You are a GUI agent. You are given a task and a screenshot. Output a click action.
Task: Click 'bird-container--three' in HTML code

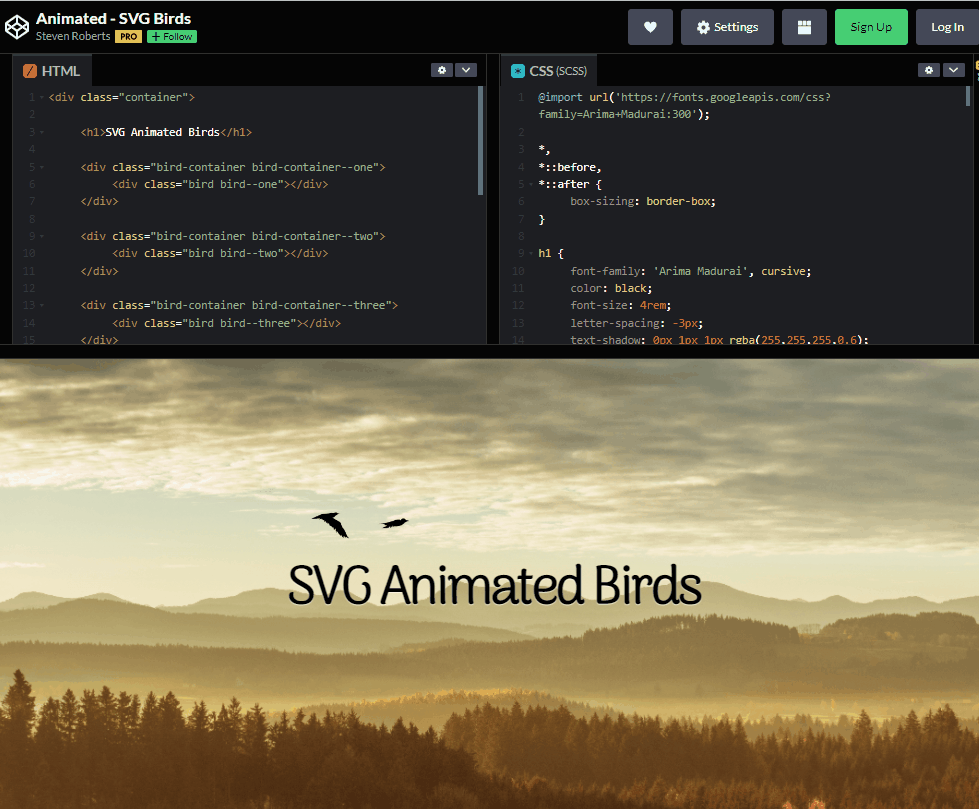(x=318, y=305)
